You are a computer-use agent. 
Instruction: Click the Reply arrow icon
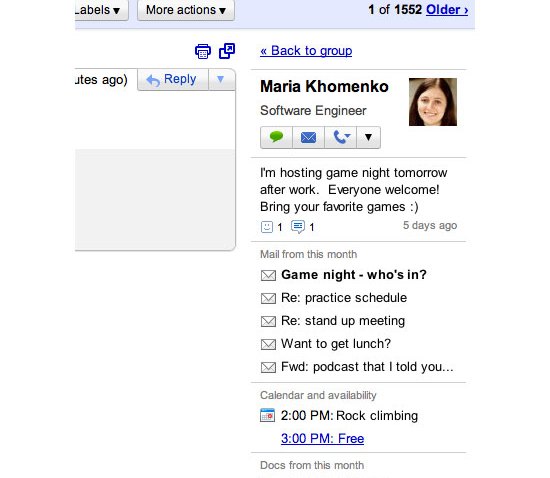(x=153, y=80)
